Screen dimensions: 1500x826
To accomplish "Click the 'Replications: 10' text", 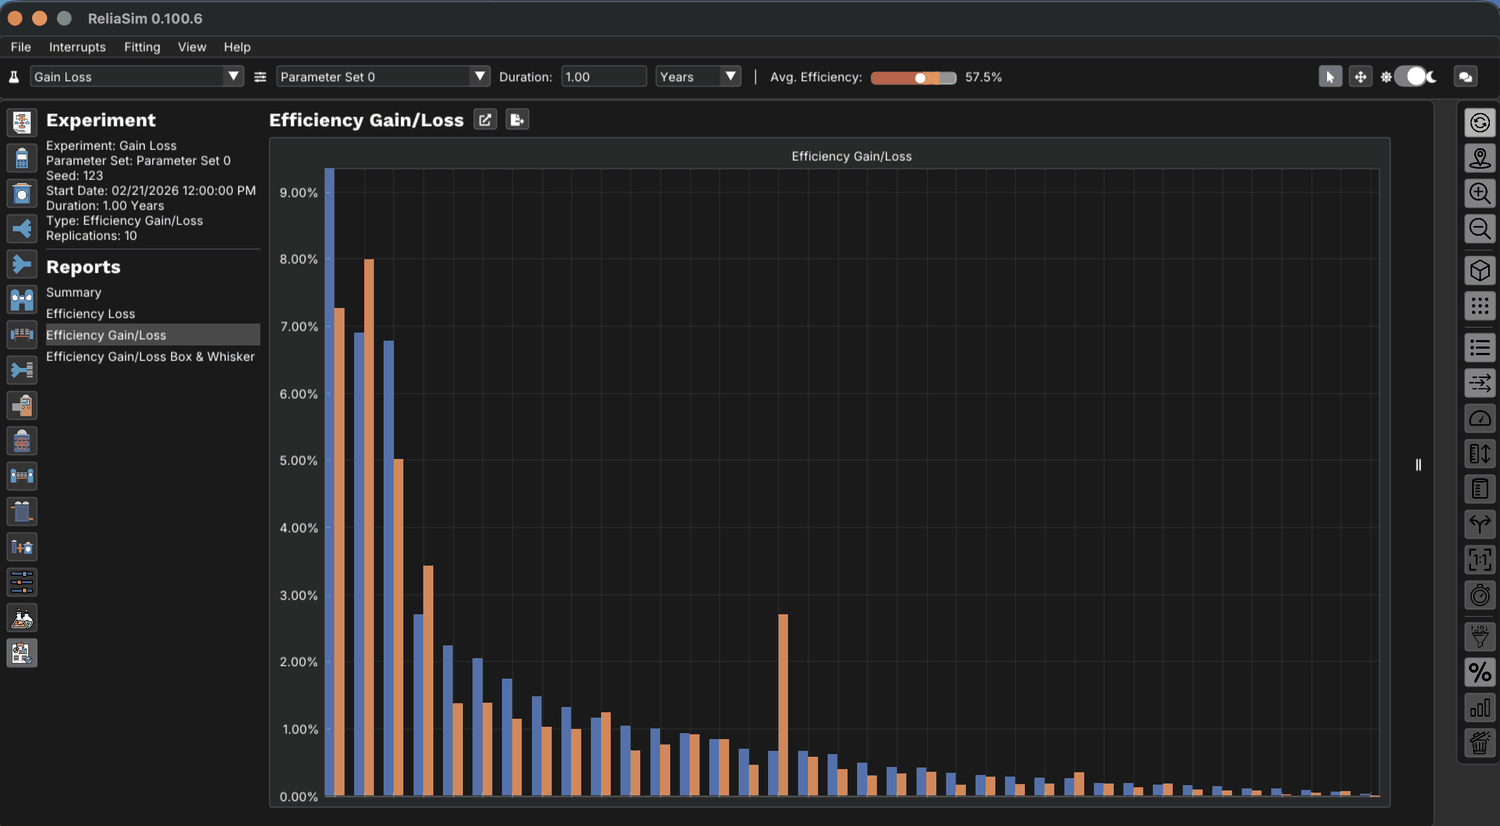I will pos(92,236).
